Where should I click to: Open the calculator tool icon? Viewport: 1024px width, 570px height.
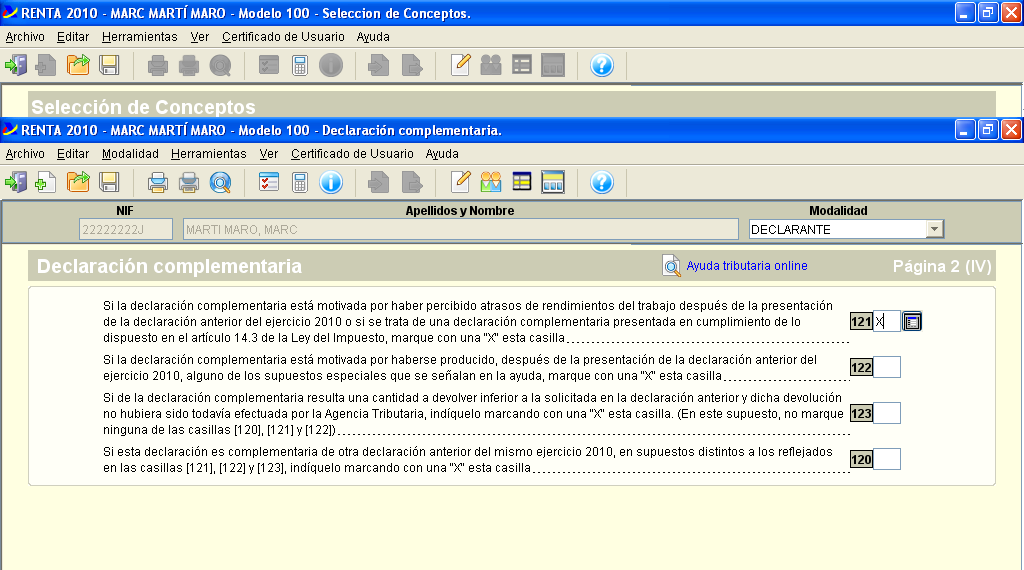pyautogui.click(x=299, y=182)
